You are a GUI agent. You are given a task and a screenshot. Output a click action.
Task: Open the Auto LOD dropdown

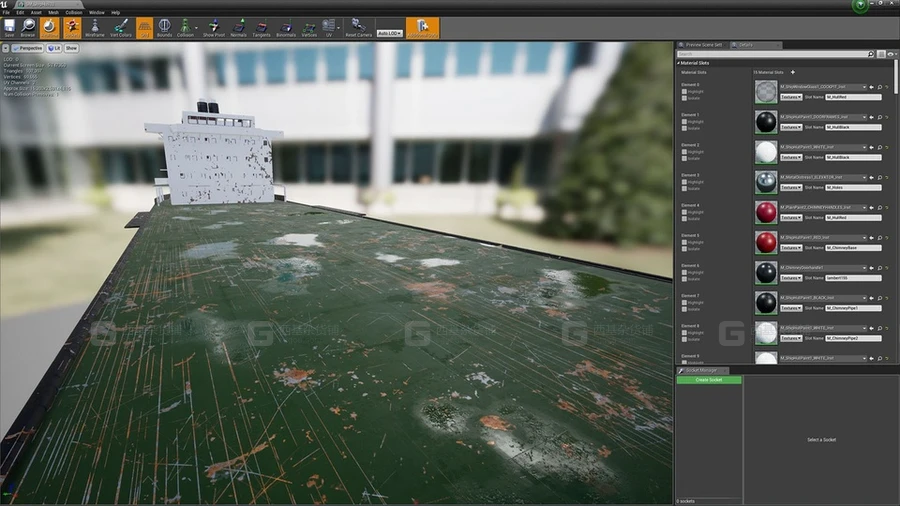(x=389, y=33)
